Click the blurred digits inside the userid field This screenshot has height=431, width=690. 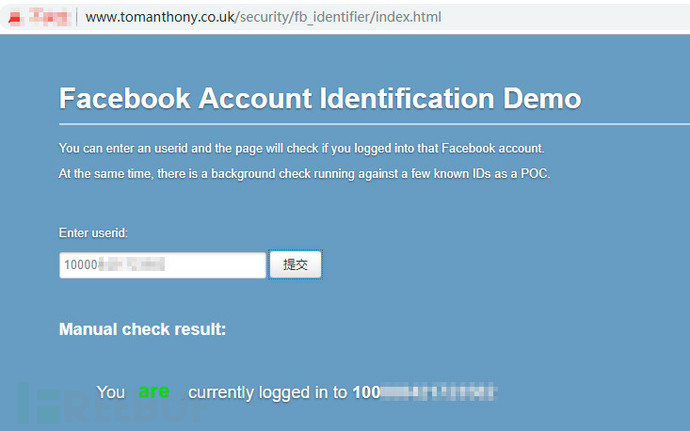coord(132,265)
